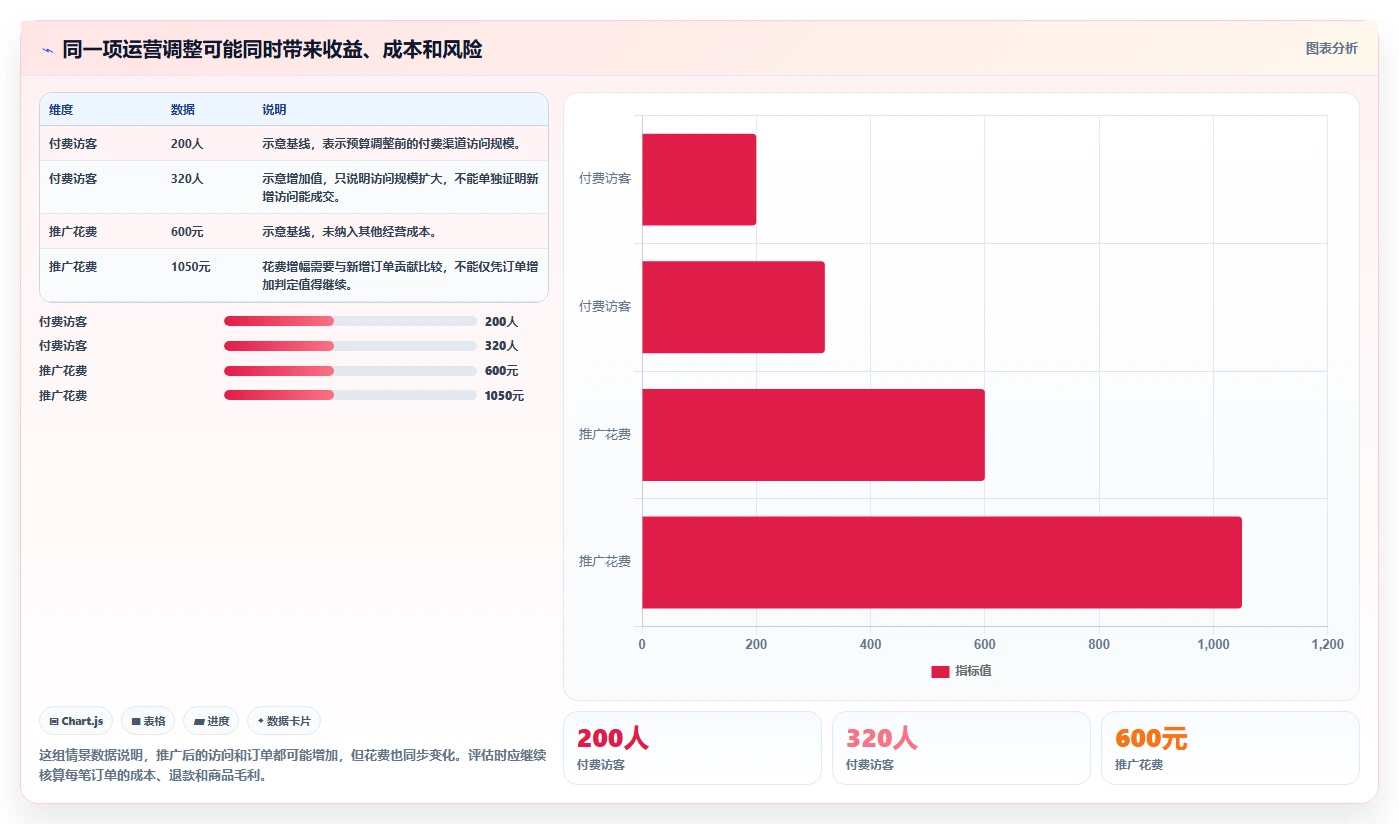Click the 0 x-axis tick label
The image size is (1399, 824).
642,645
